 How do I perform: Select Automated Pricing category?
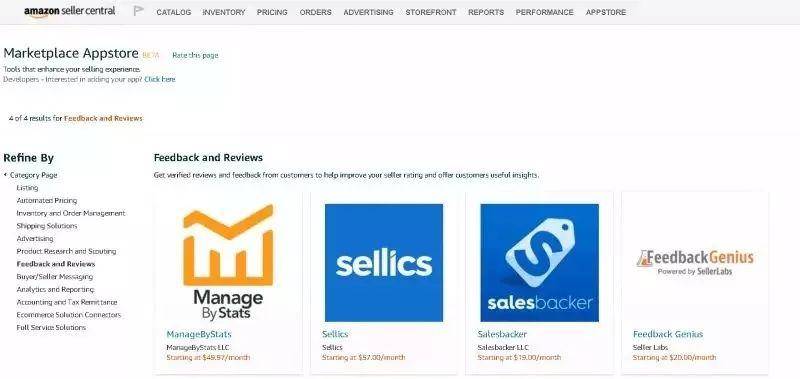pos(46,200)
